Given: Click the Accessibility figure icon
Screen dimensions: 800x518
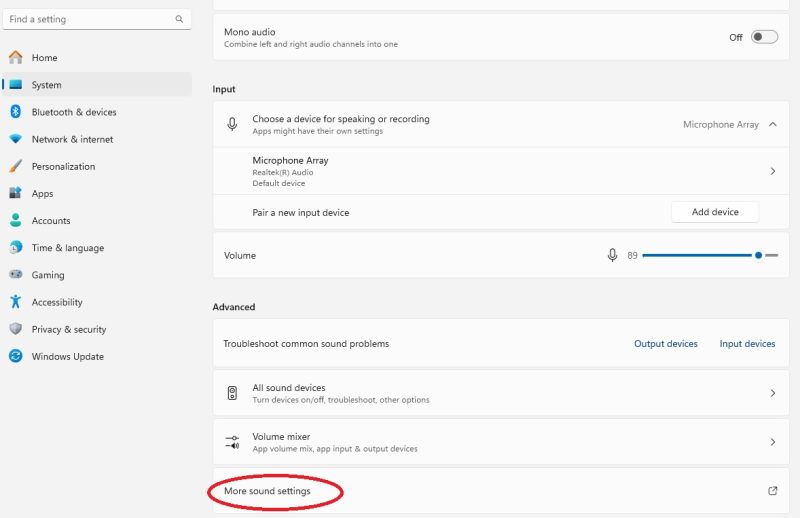Looking at the screenshot, I should [15, 302].
